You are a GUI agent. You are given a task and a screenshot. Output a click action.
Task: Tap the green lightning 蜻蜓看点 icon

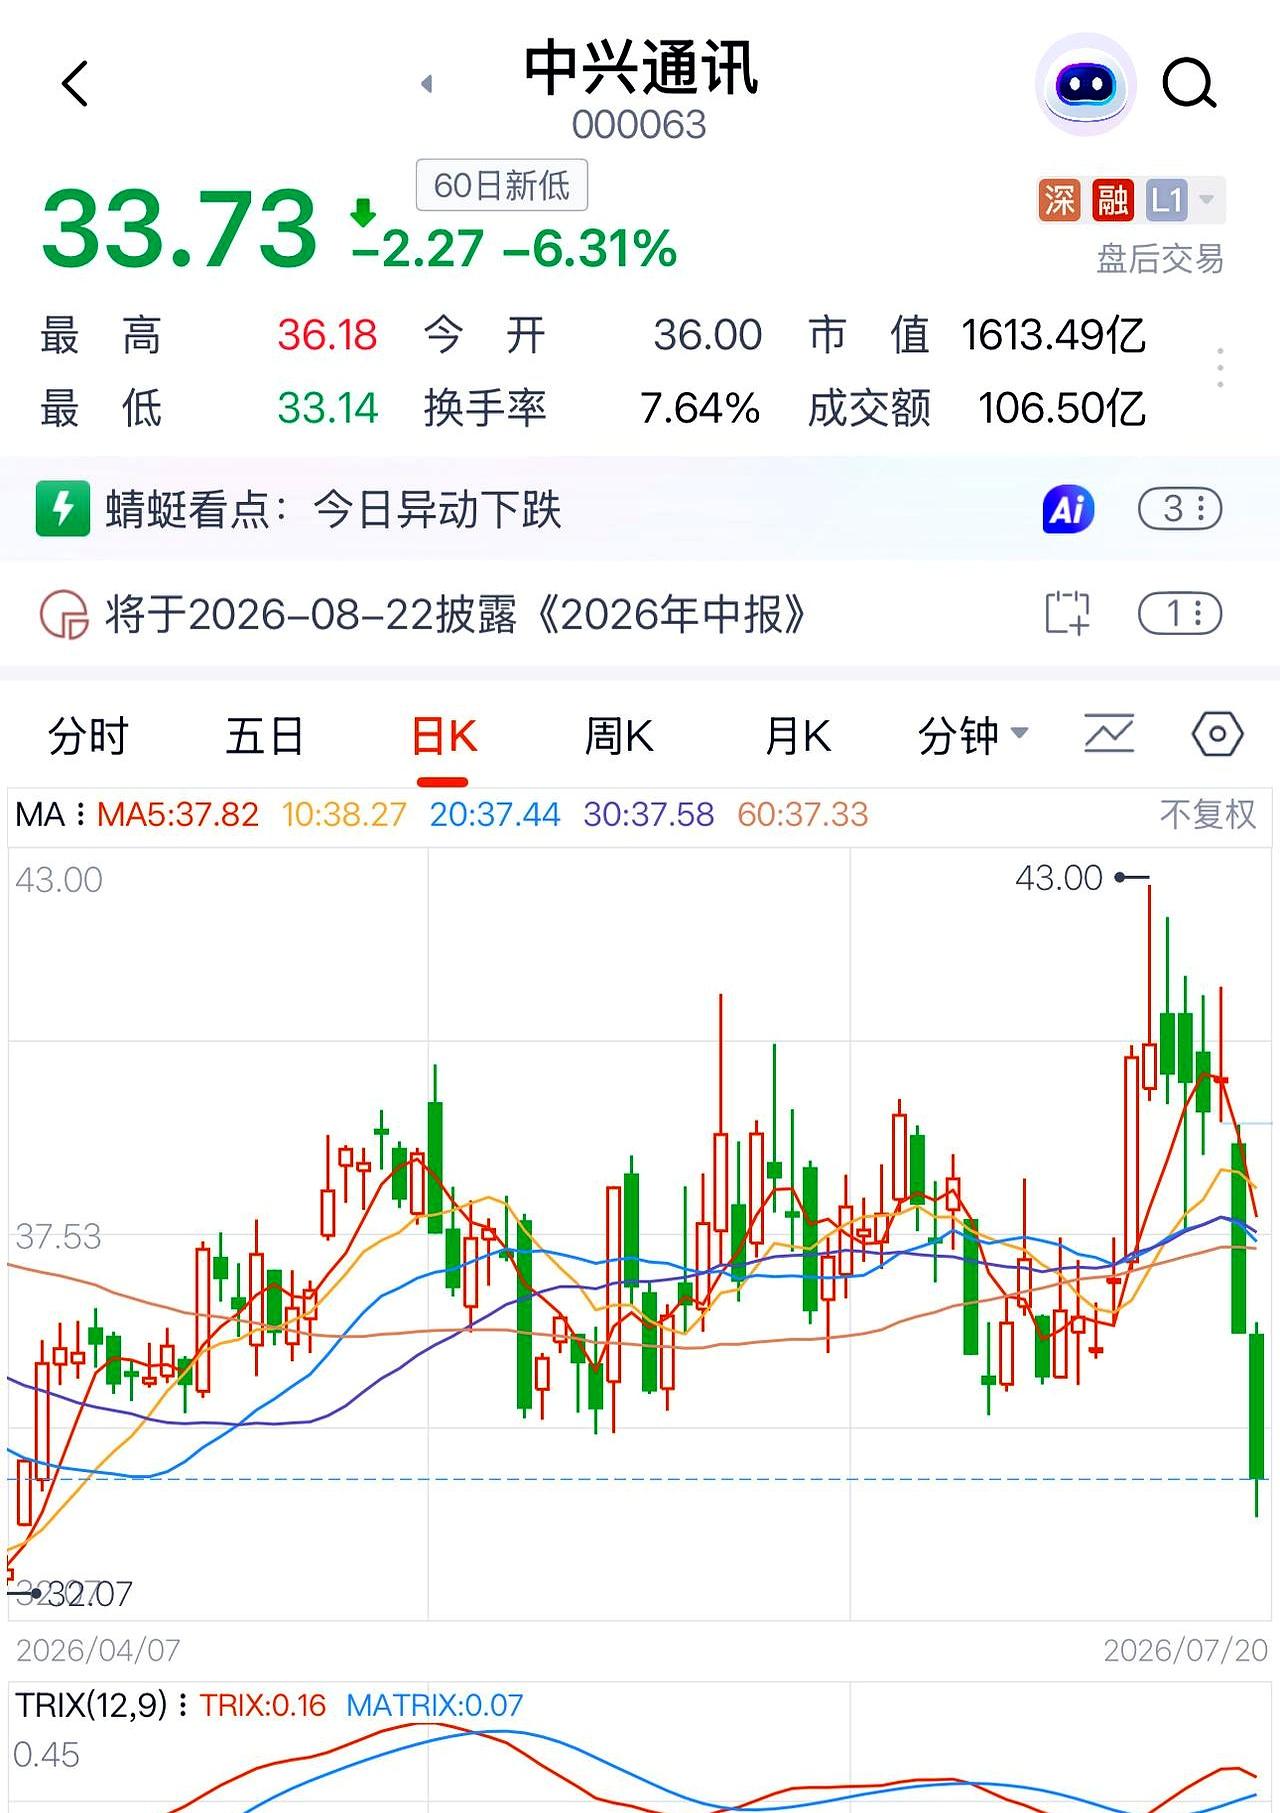[63, 509]
